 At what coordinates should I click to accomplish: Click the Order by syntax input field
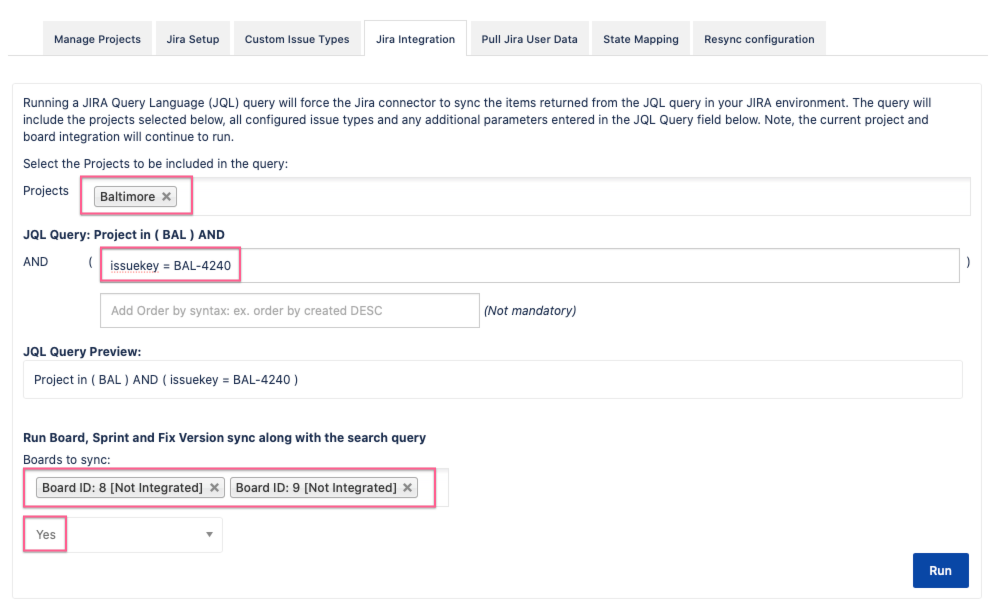[289, 310]
